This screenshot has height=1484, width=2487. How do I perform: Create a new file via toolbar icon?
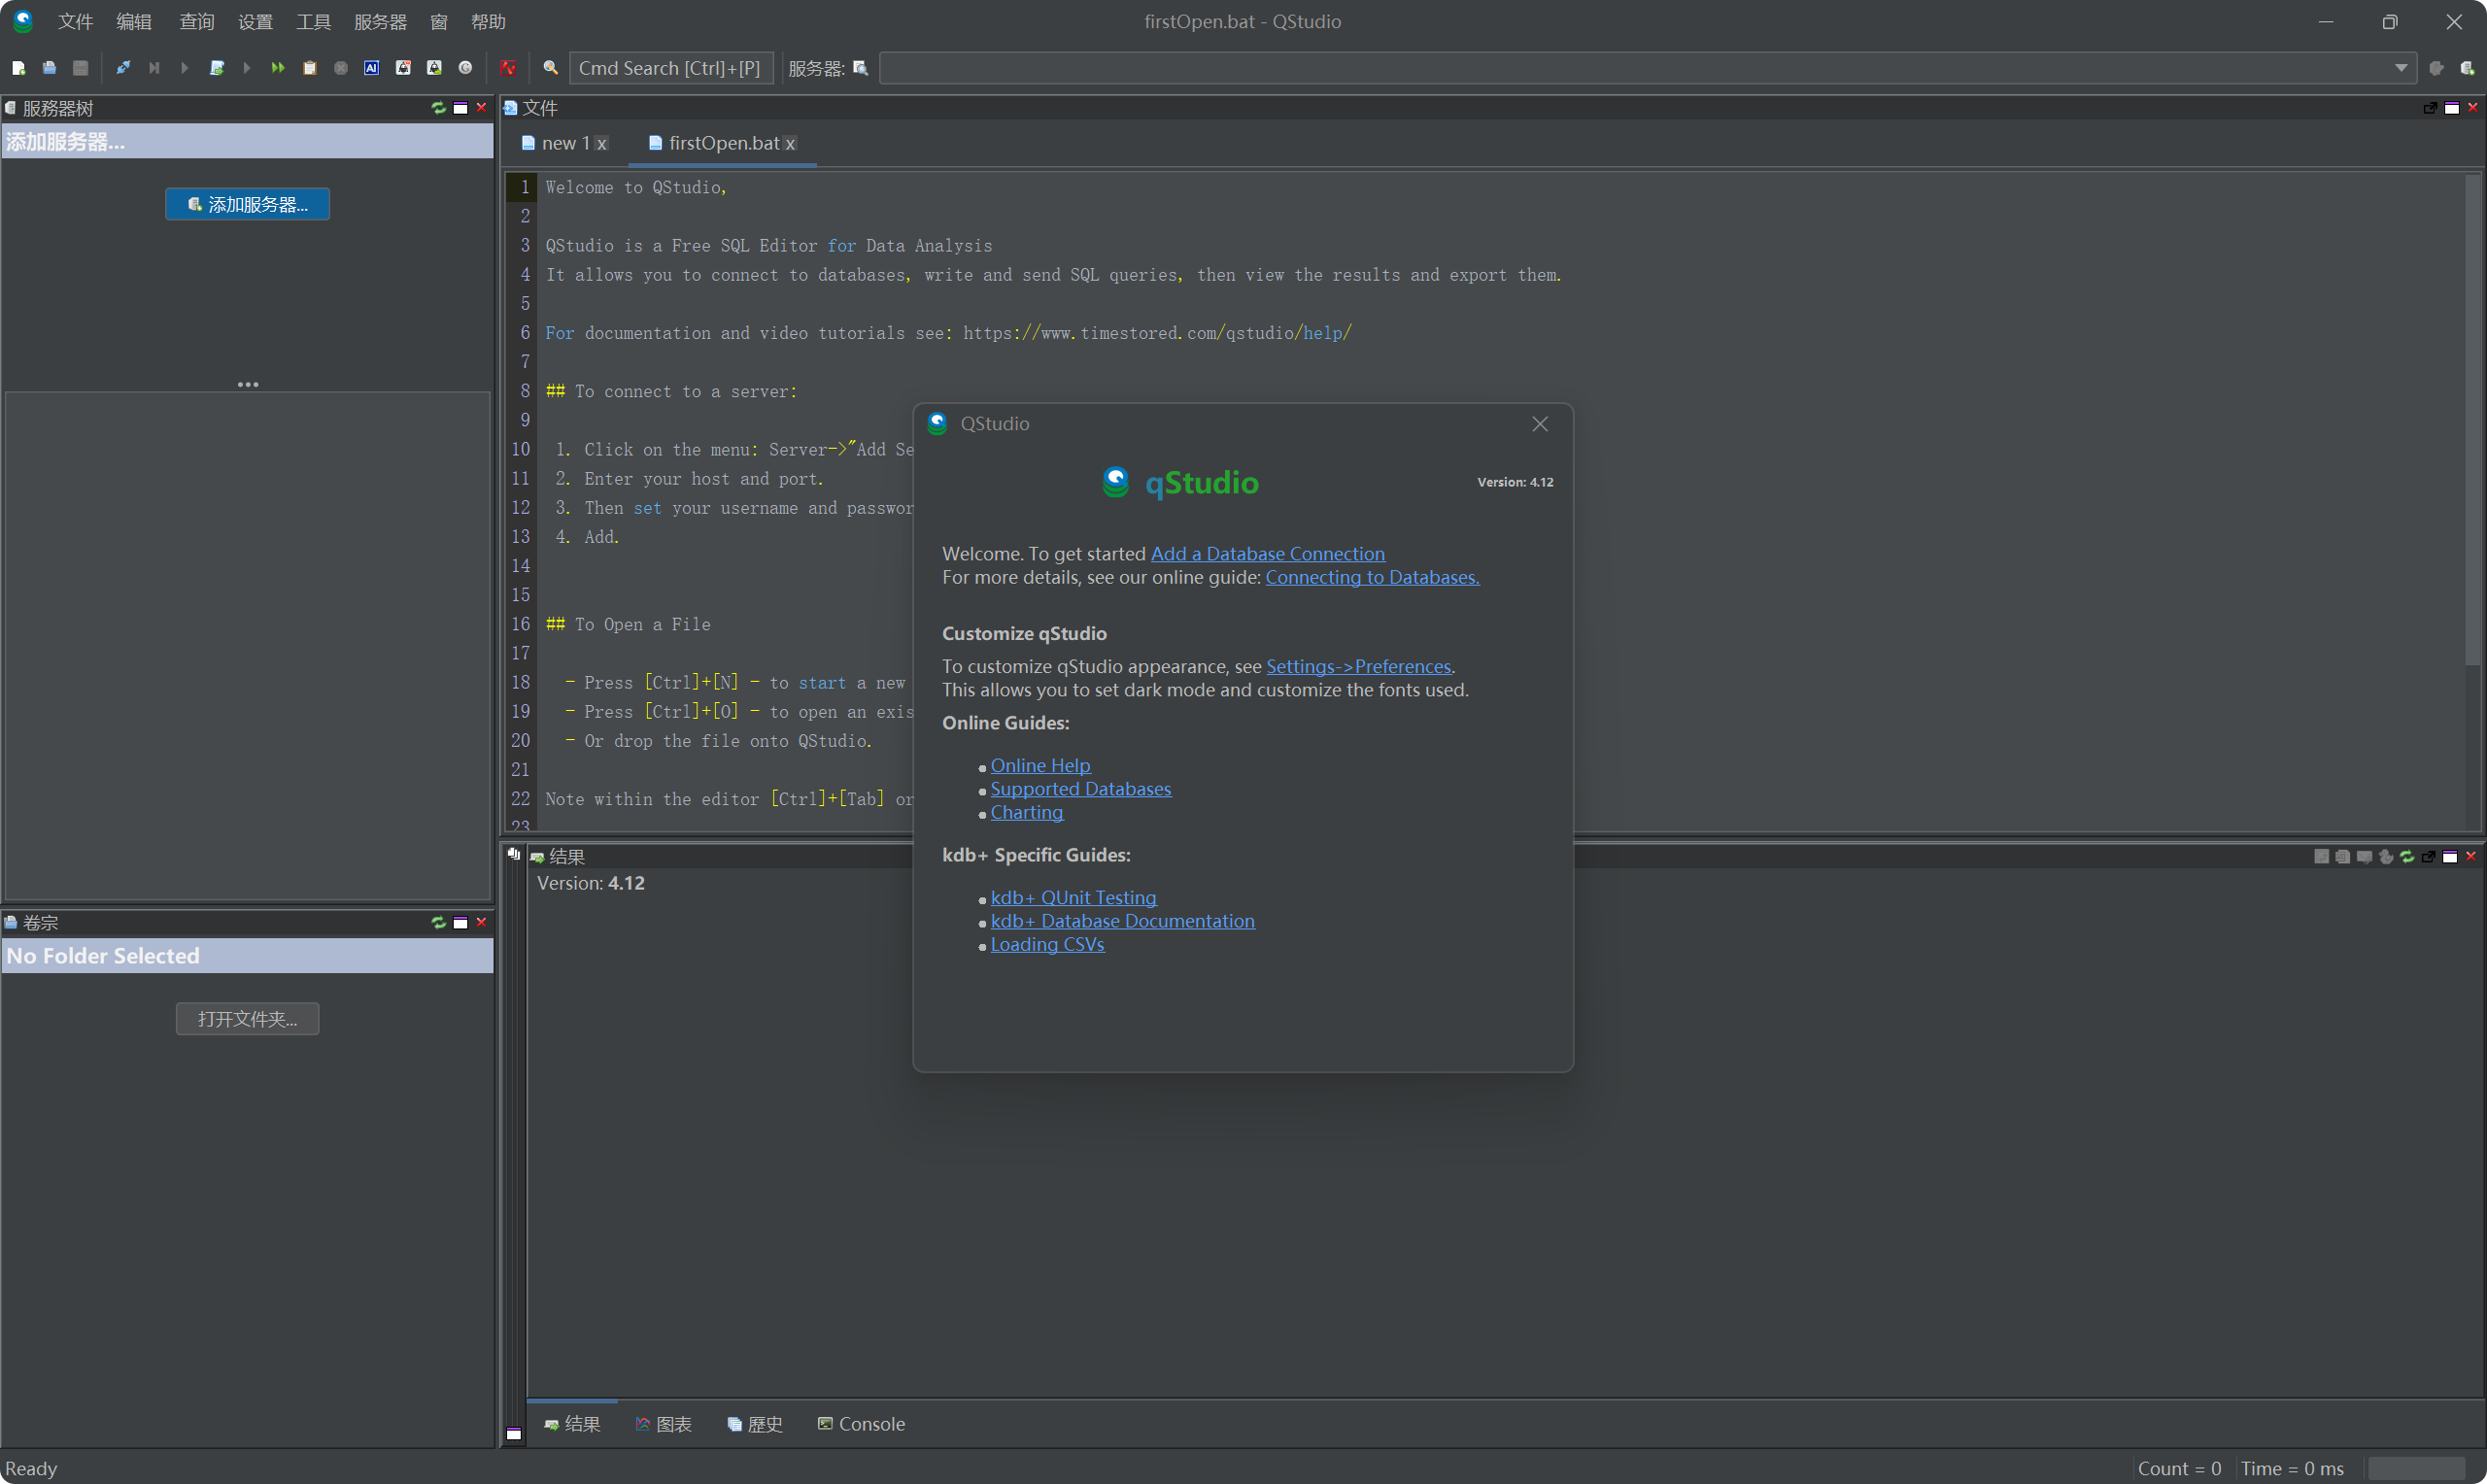tap(17, 67)
